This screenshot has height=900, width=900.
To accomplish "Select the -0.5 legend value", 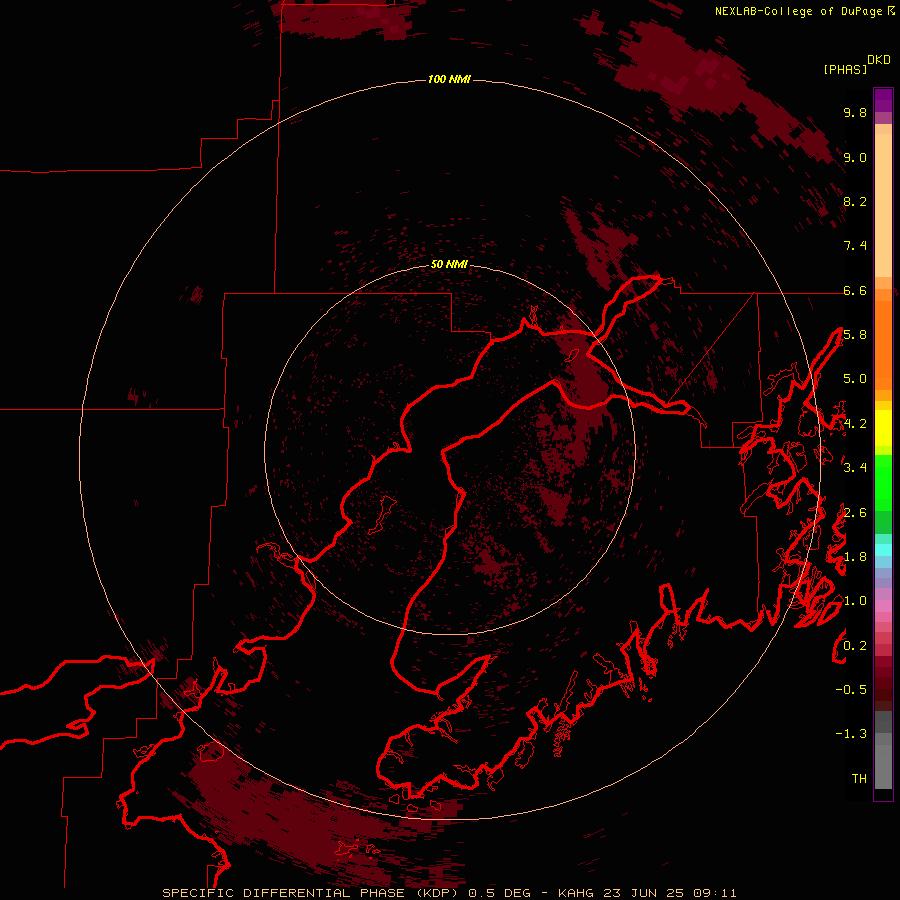I will (851, 689).
